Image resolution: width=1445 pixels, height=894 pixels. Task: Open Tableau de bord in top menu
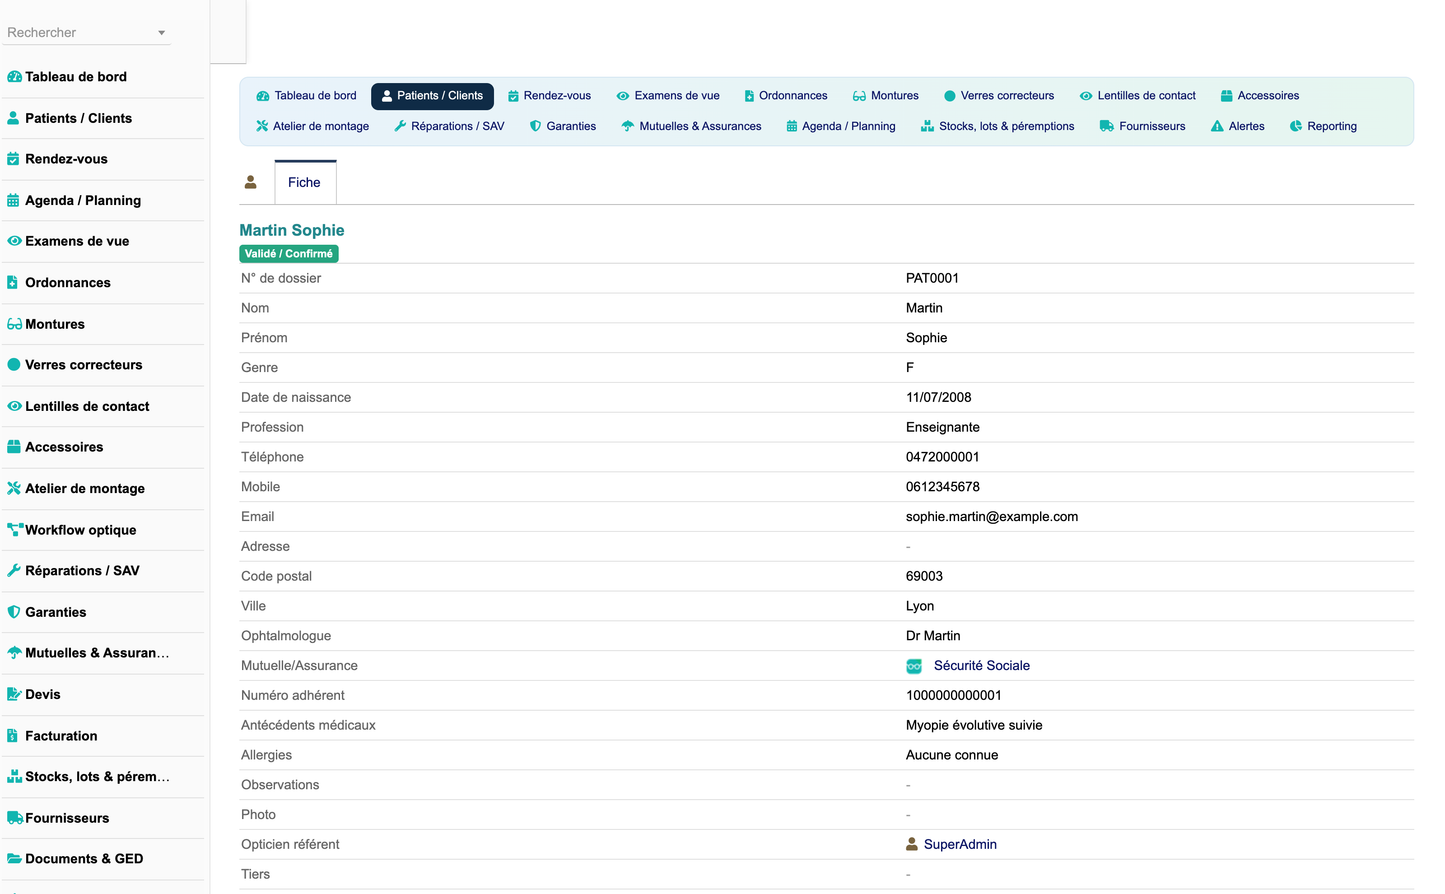(x=306, y=96)
